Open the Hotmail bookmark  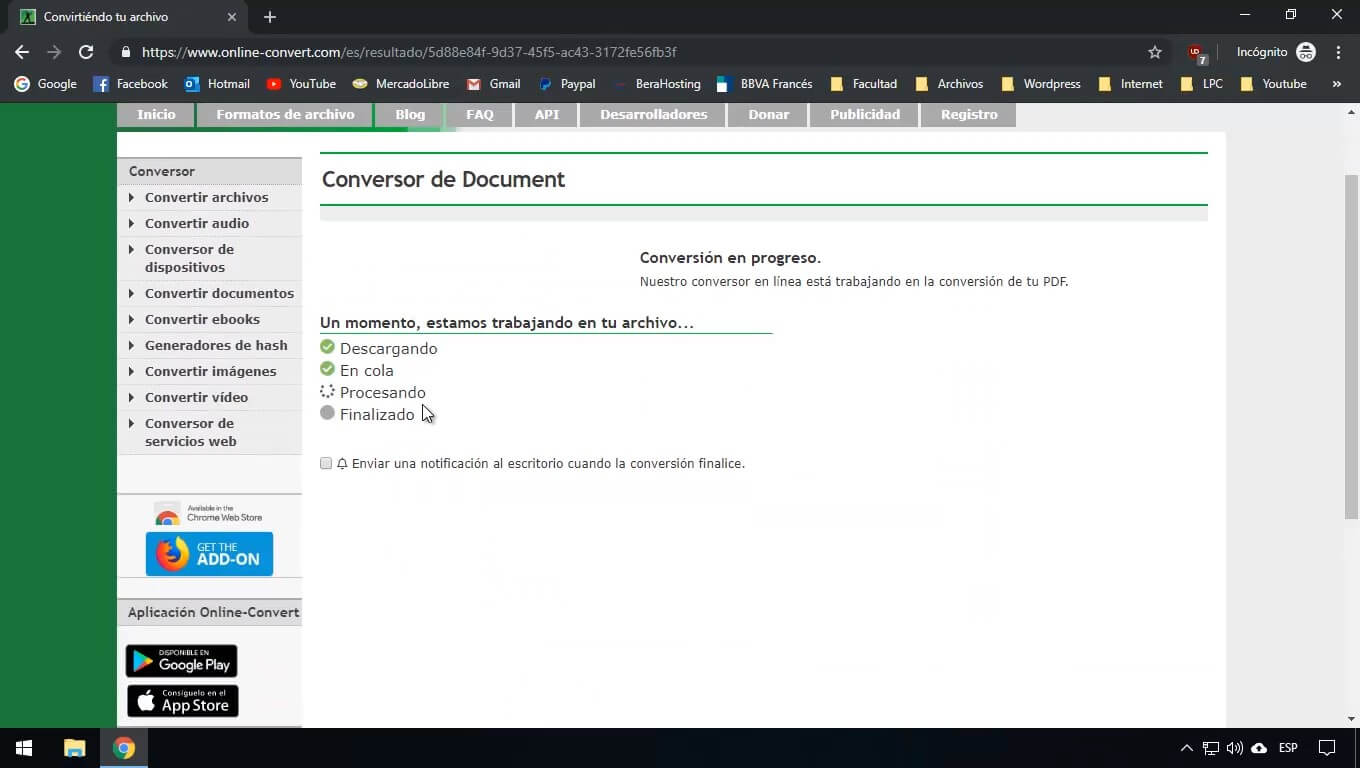coord(217,84)
